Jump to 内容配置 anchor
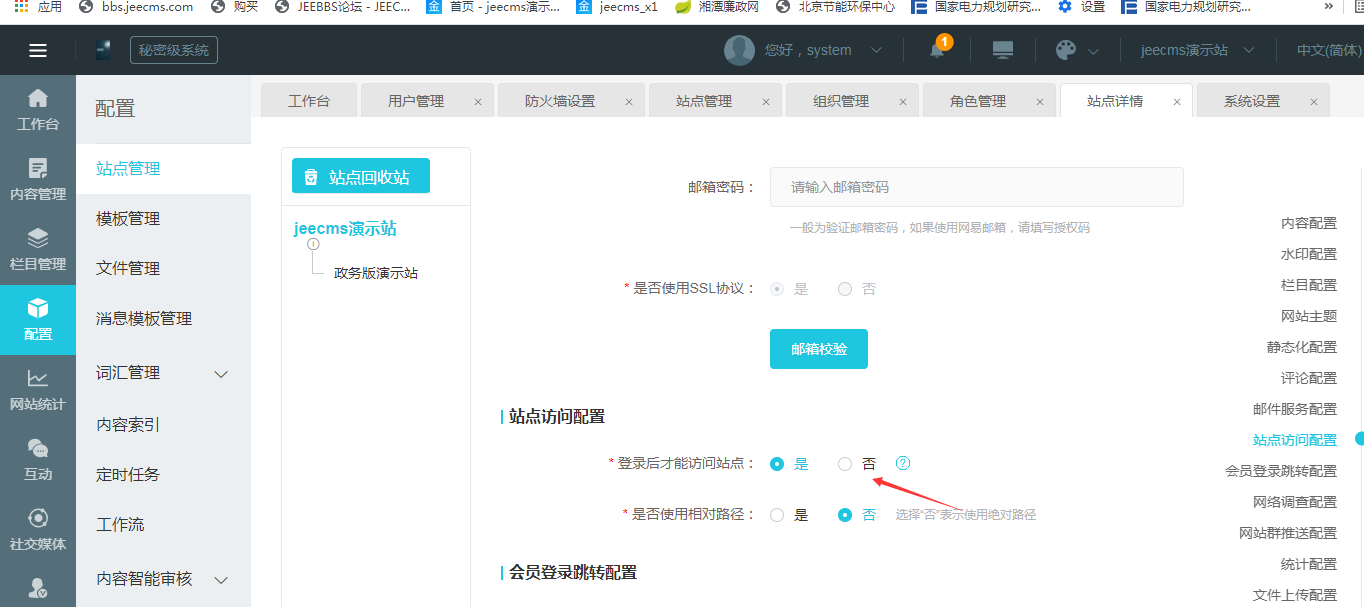 [1309, 223]
